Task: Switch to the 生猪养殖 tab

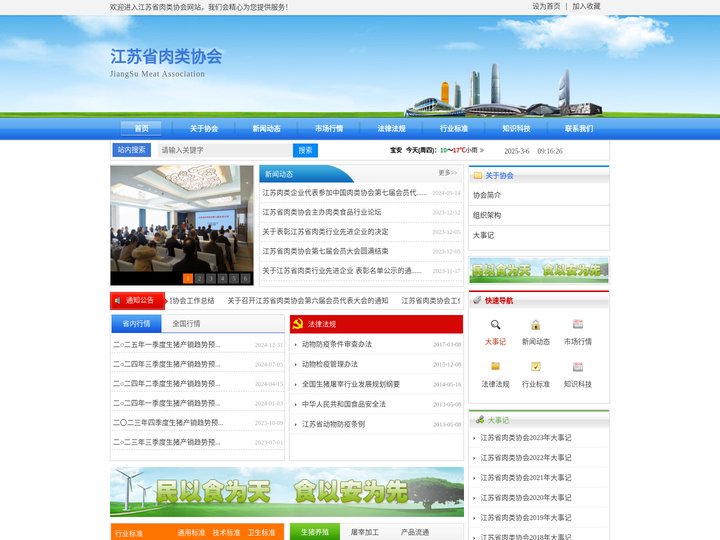Action: point(315,532)
